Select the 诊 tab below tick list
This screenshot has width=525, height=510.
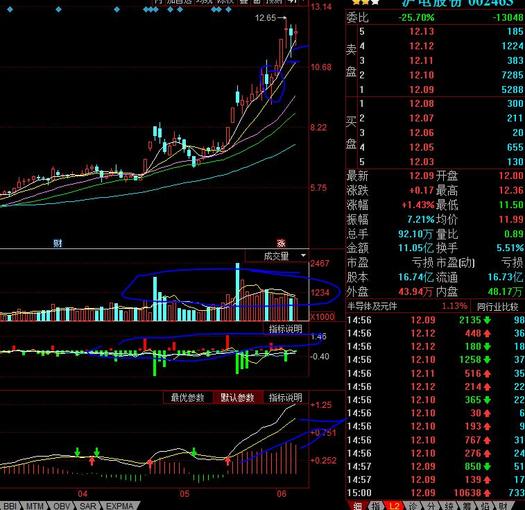tap(413, 506)
